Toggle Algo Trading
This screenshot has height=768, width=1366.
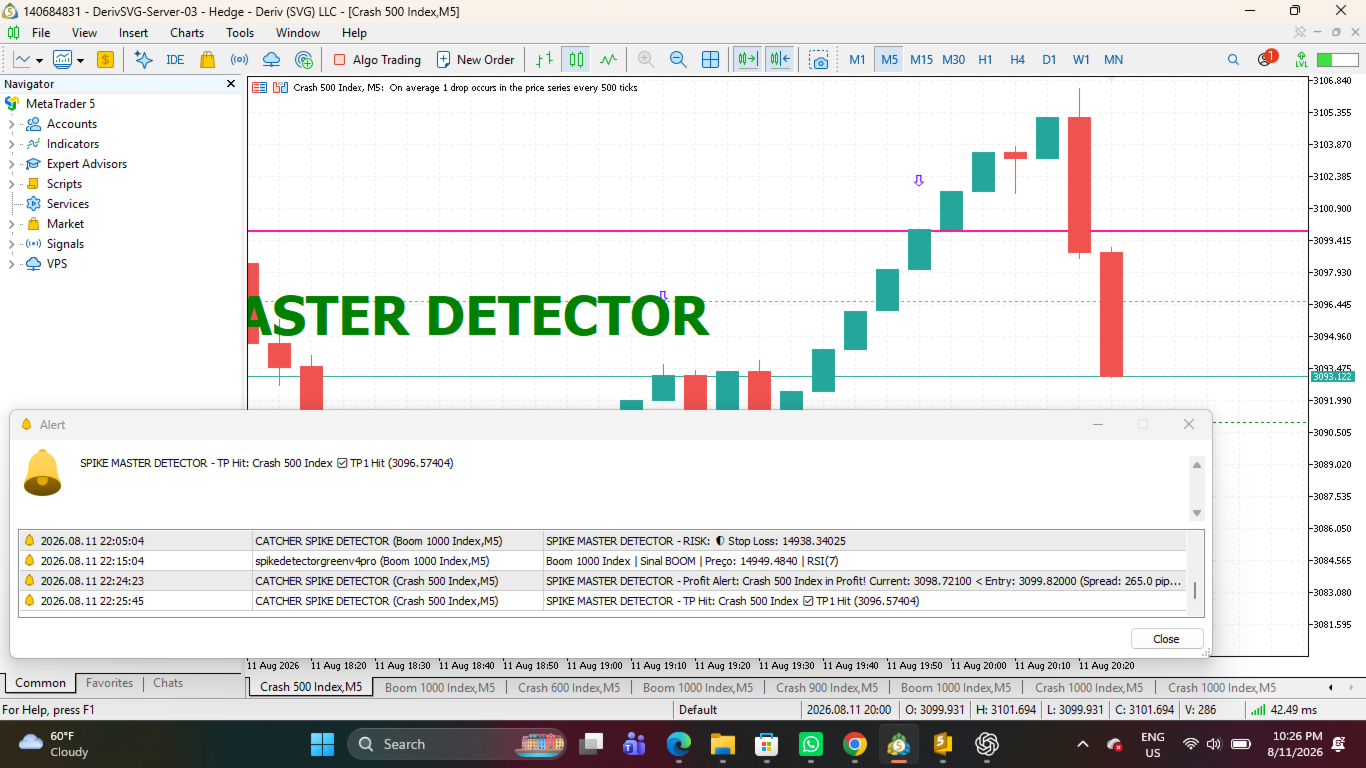pos(377,60)
